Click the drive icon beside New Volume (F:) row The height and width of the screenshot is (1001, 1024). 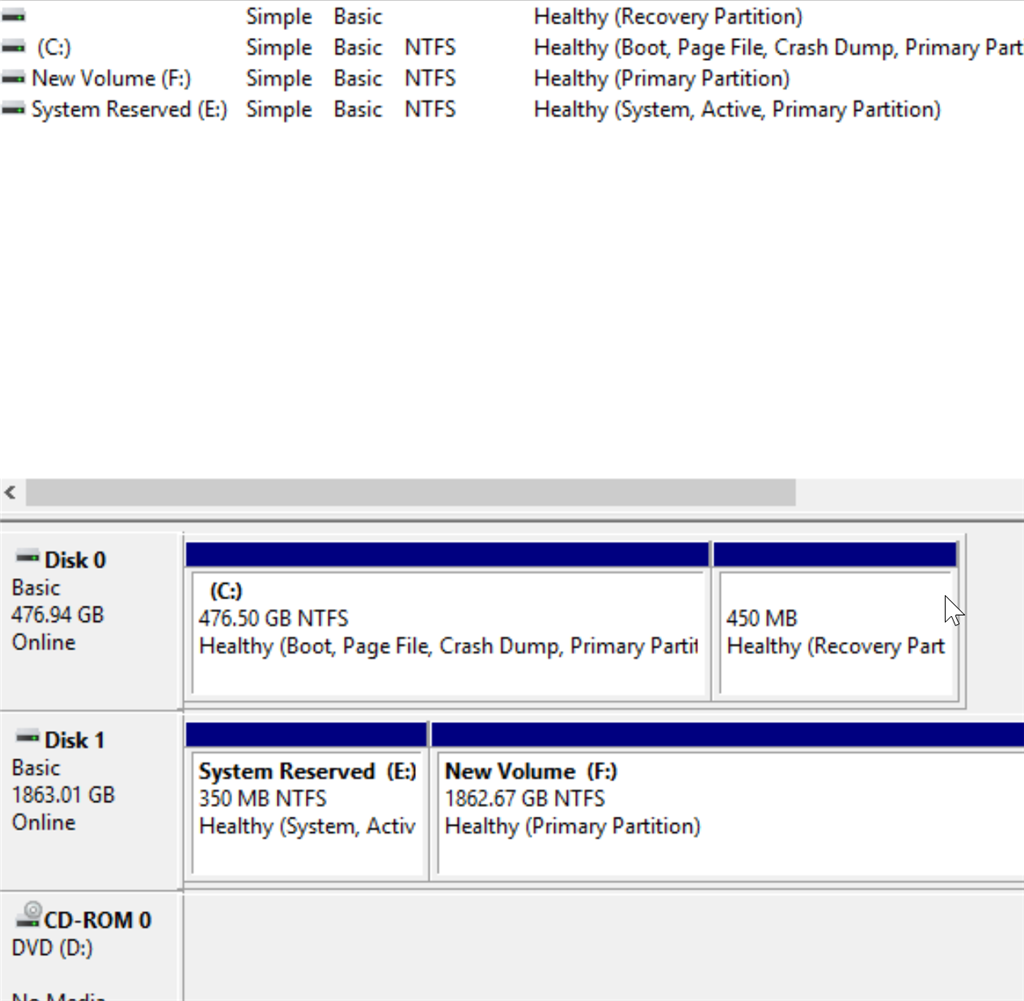tap(14, 78)
